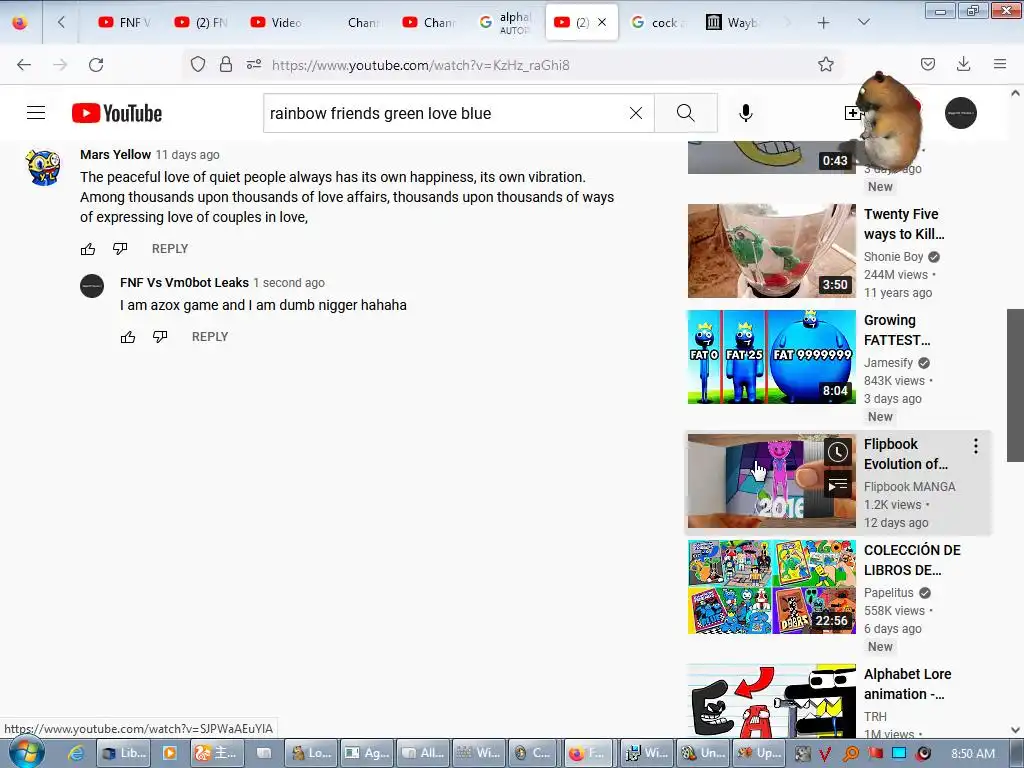Like the Mars Yellow comment
Viewport: 1024px width, 768px height.
88,249
